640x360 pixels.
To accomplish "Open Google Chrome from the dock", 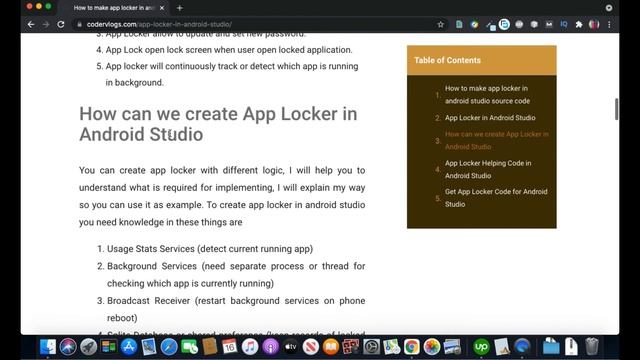I will 411,347.
